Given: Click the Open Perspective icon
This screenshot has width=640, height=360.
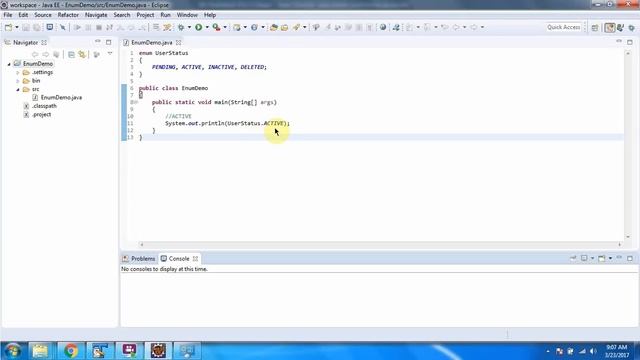Looking at the screenshot, I should (x=595, y=28).
